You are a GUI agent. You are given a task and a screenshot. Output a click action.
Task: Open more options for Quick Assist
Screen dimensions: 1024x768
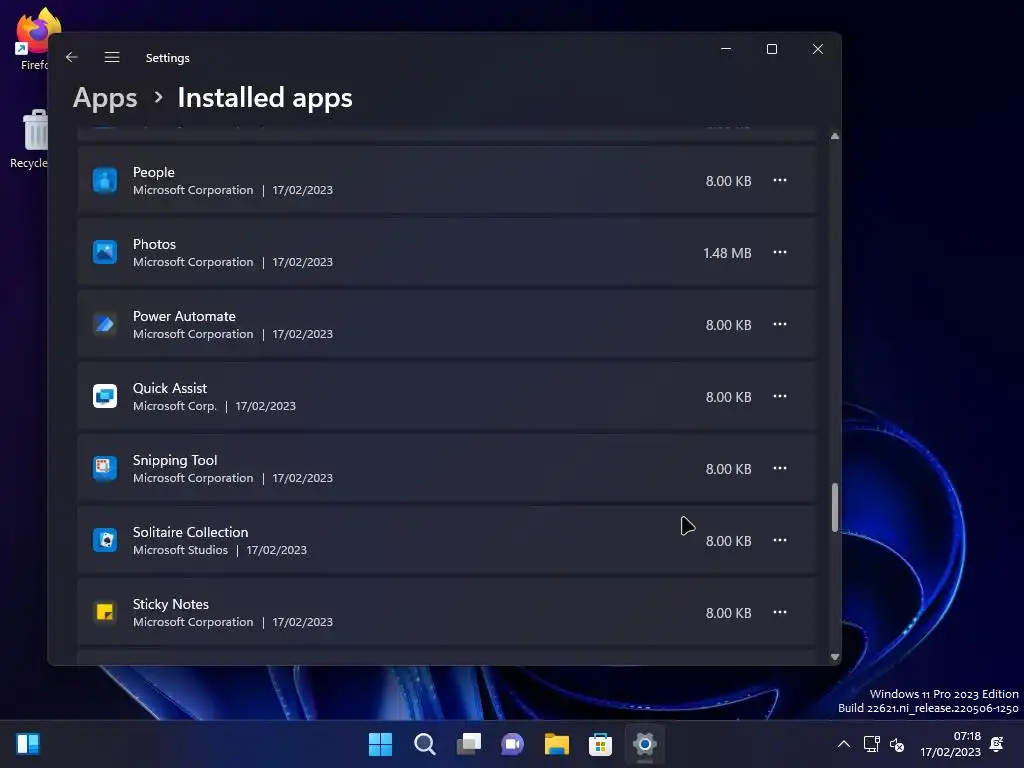click(780, 396)
